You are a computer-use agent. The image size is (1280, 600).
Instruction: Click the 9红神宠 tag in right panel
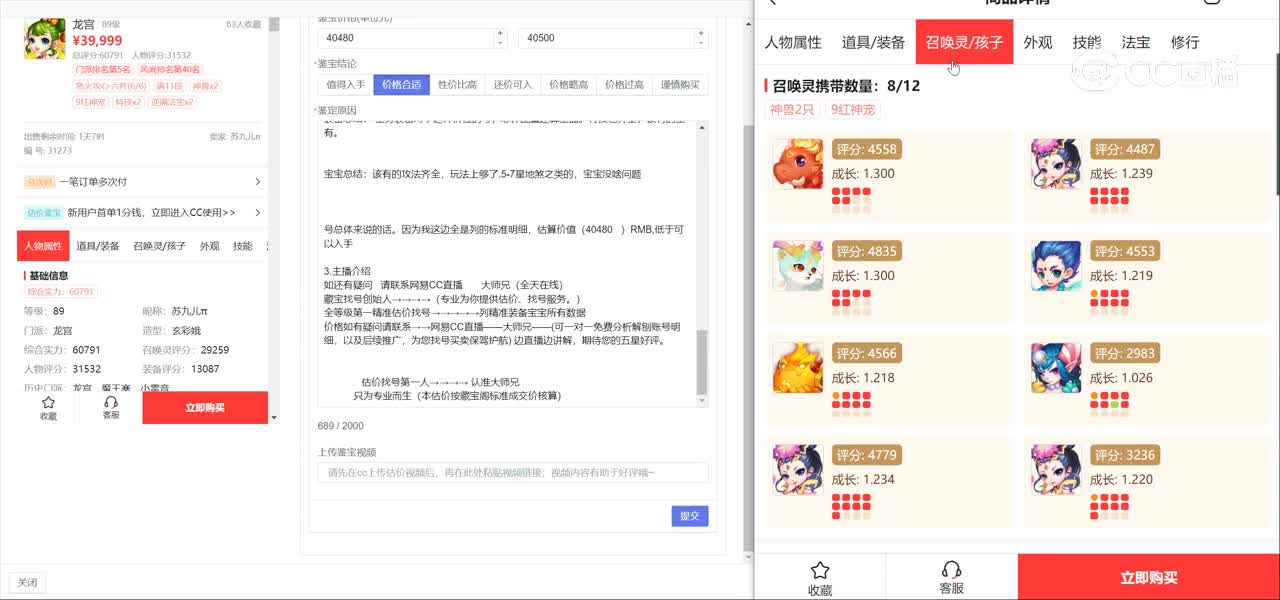point(853,109)
